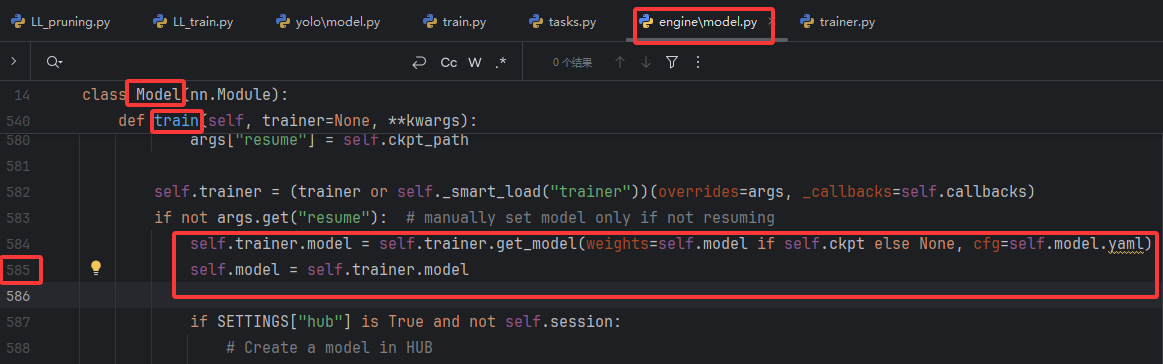The height and width of the screenshot is (364, 1163).
Task: Open the LL_train.py editor tab
Action: 193,21
